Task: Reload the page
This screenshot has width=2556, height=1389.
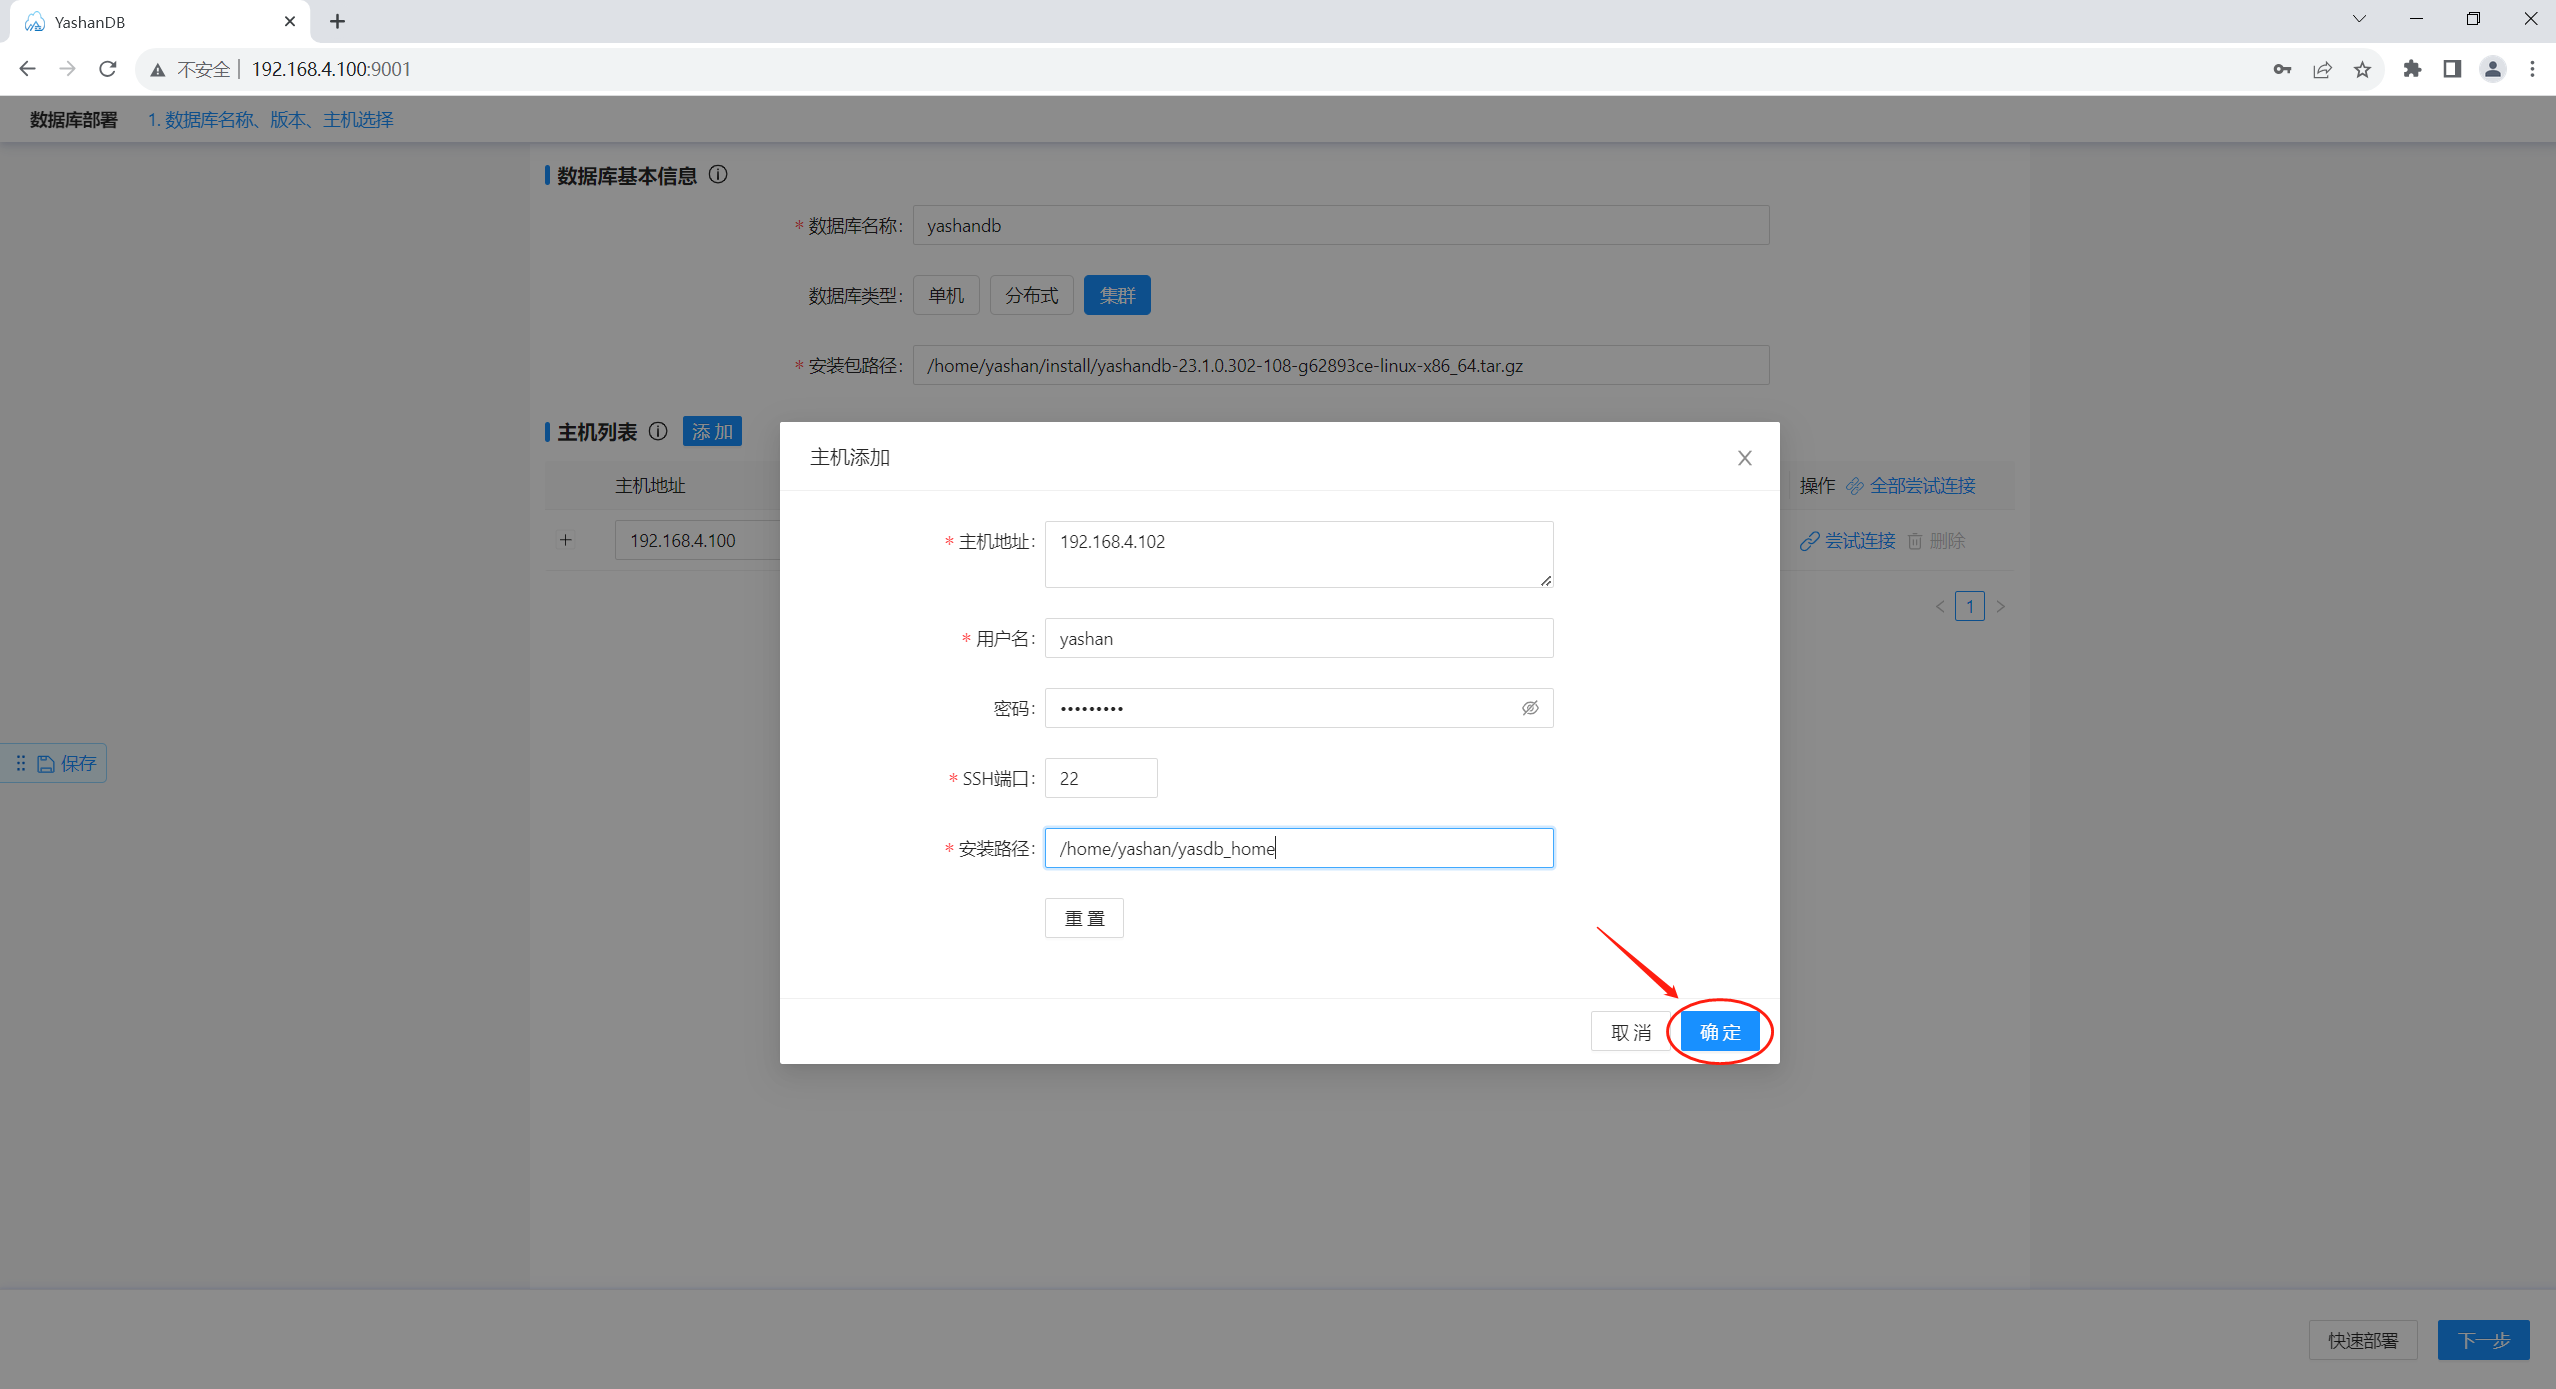Action: coord(108,69)
